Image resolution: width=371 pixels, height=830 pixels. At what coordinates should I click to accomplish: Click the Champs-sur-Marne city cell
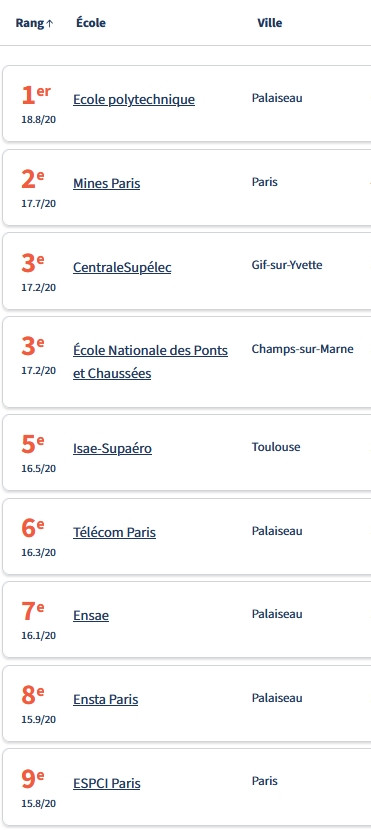pyautogui.click(x=303, y=349)
